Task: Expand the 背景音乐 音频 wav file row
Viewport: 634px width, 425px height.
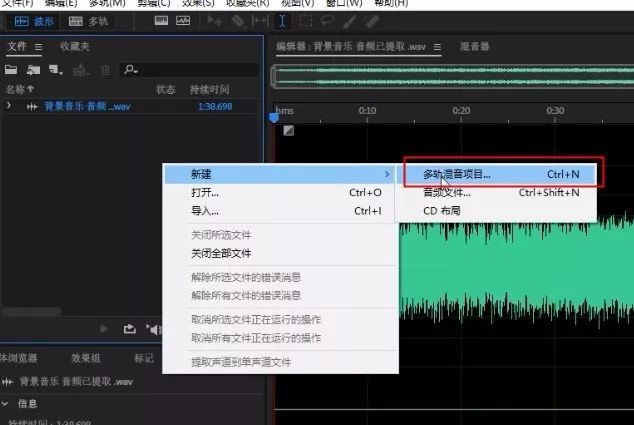Action: (x=9, y=106)
